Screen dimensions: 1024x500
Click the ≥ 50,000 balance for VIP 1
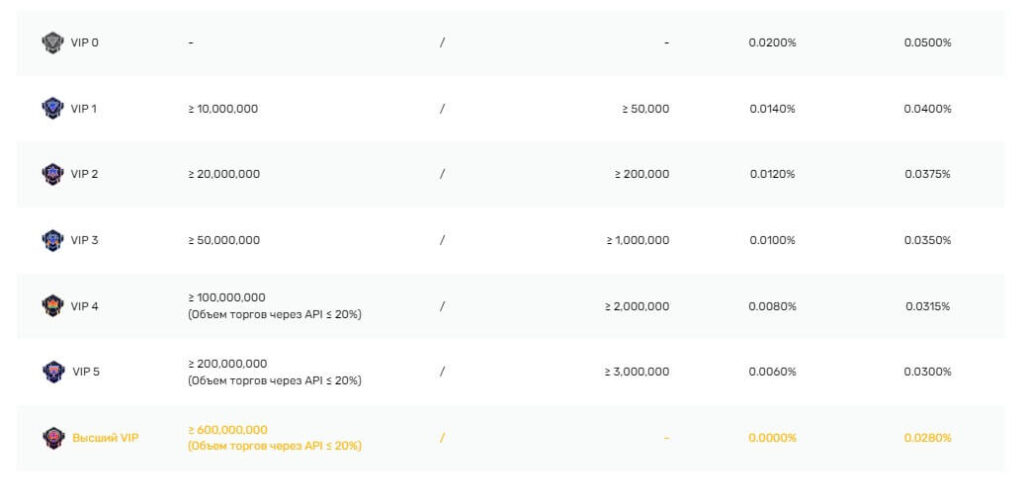(645, 109)
